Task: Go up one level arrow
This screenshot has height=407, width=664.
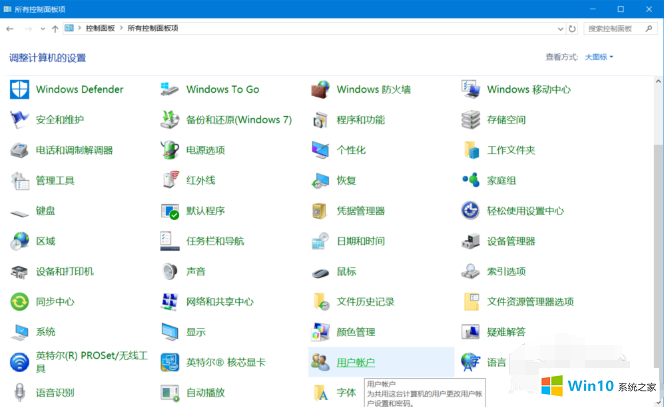Action: pos(55,29)
